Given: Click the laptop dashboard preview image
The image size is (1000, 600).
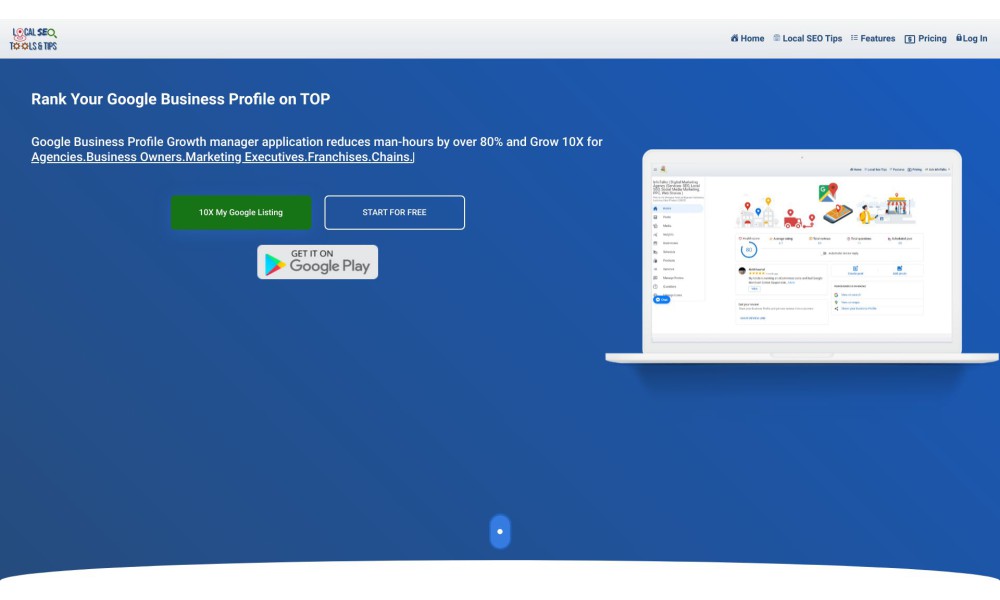Looking at the screenshot, I should pyautogui.click(x=802, y=257).
